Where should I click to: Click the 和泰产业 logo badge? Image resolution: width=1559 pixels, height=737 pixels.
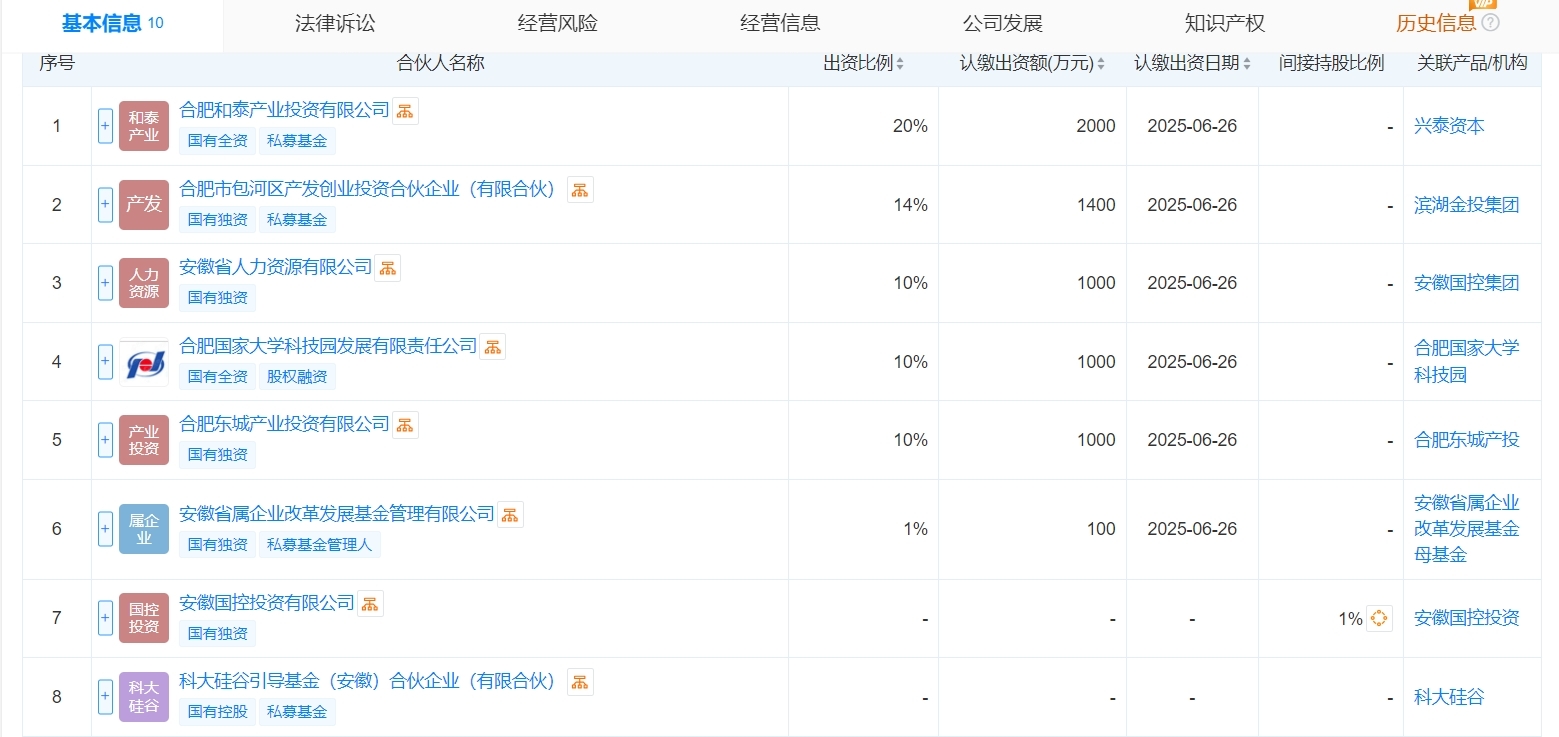tap(144, 126)
